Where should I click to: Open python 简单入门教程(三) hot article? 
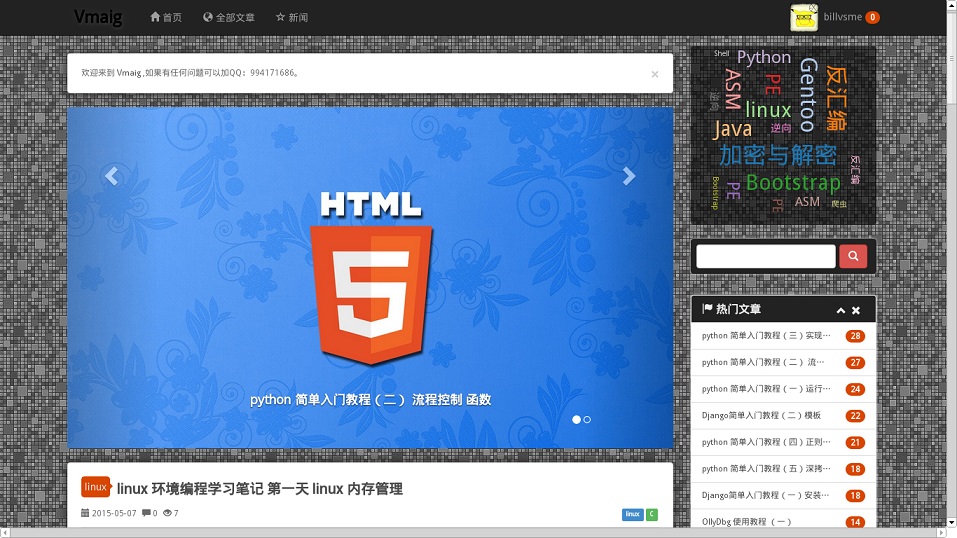(766, 336)
